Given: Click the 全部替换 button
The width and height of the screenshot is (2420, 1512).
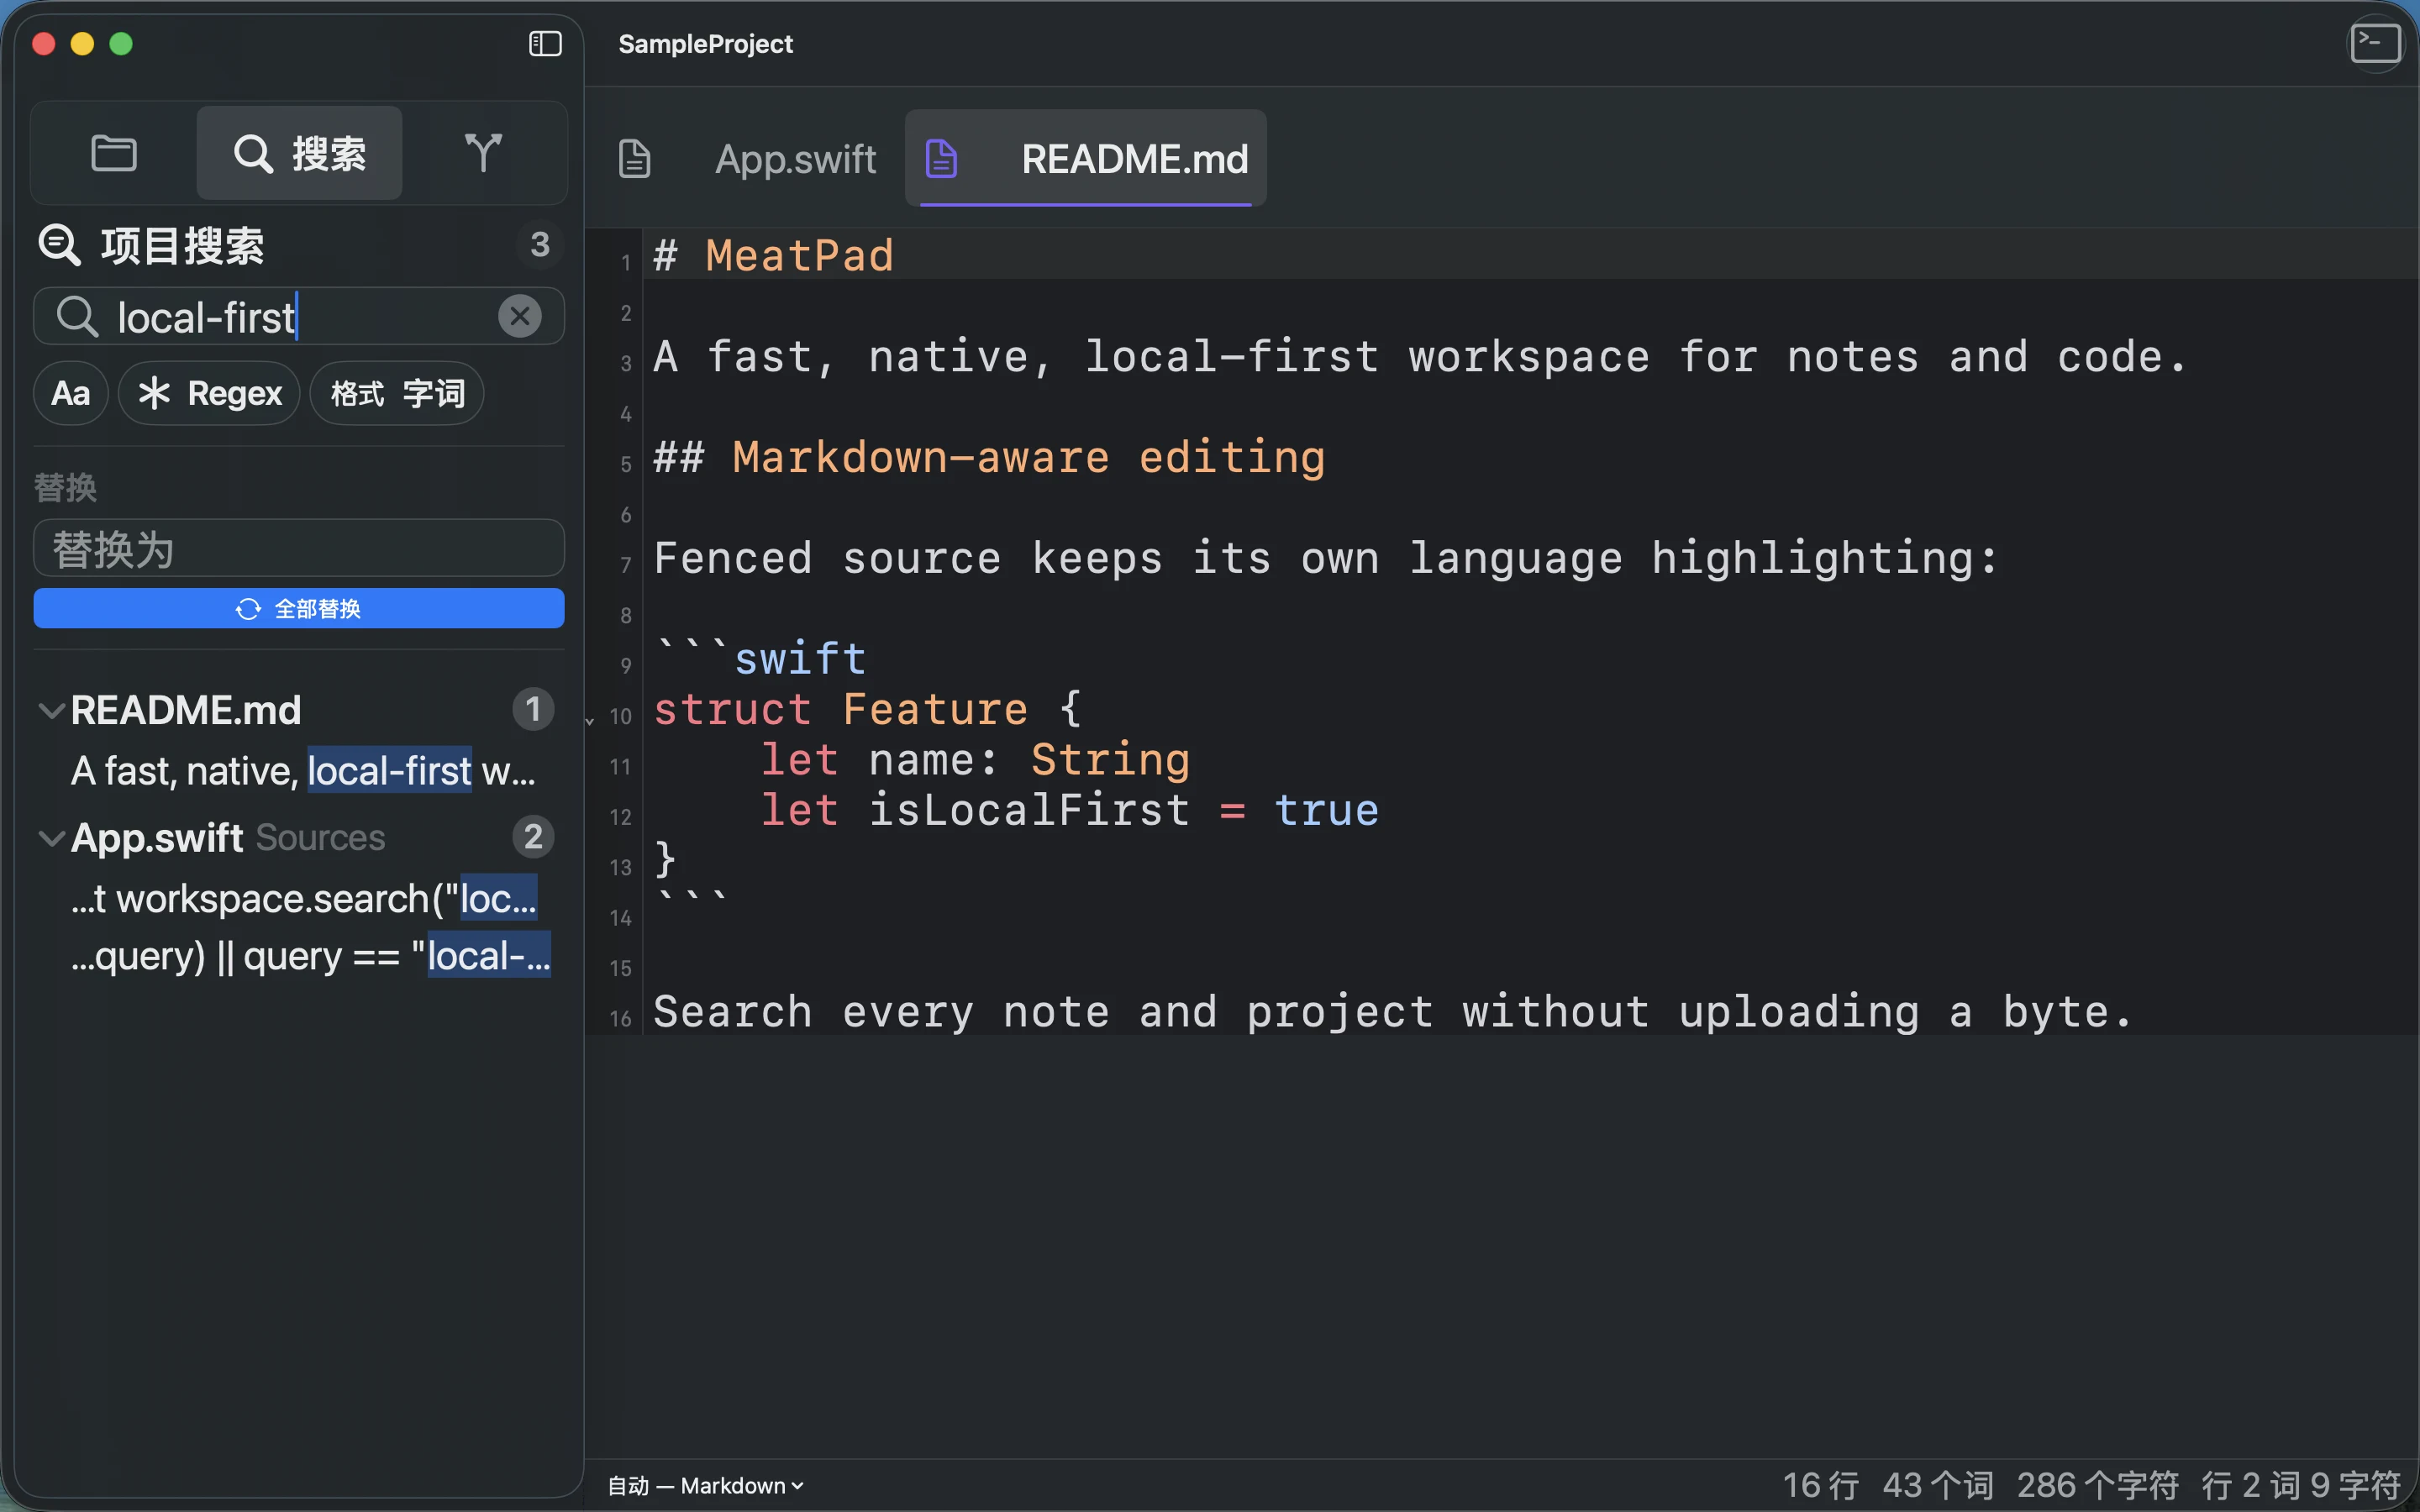Looking at the screenshot, I should pyautogui.click(x=299, y=608).
